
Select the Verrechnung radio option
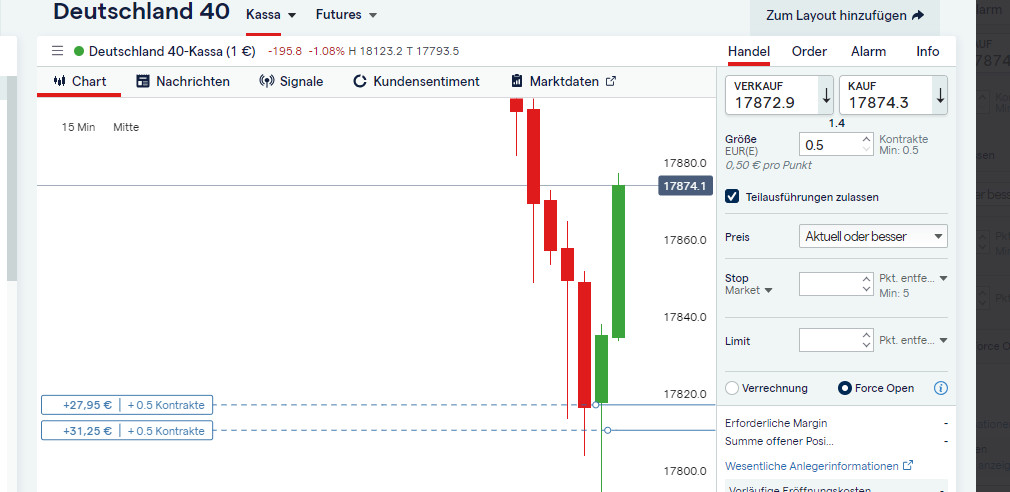click(732, 388)
